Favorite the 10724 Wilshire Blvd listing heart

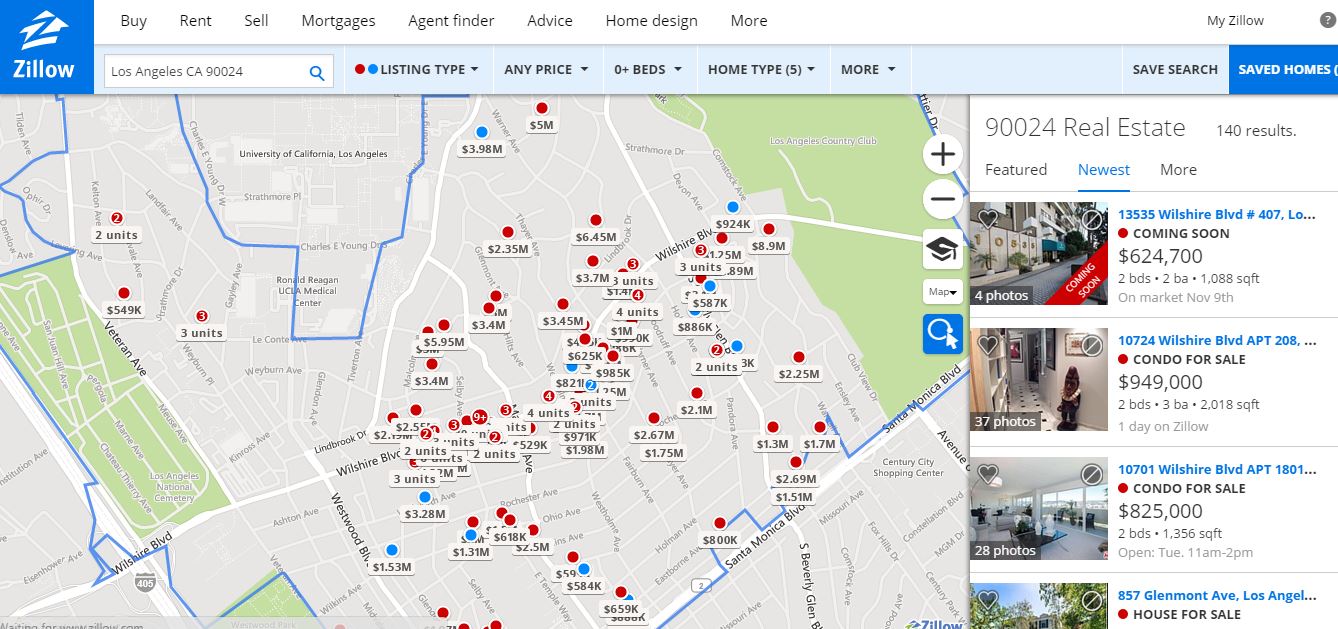988,345
